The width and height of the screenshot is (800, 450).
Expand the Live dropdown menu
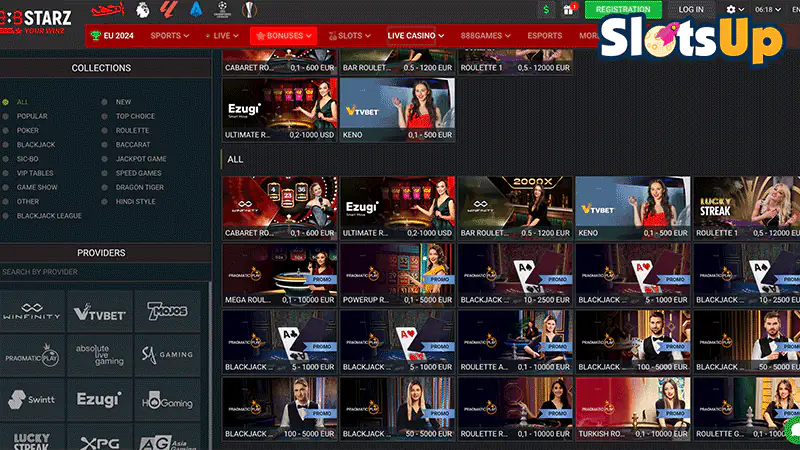click(222, 36)
